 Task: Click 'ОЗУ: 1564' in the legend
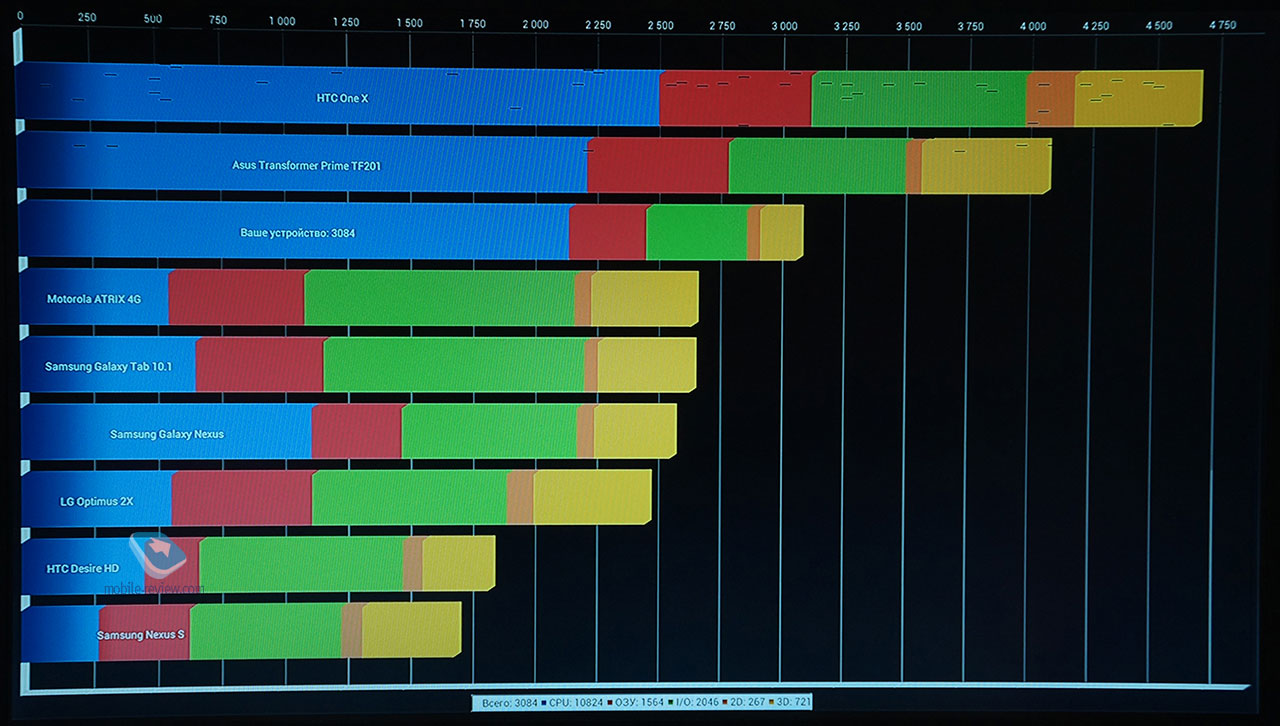pyautogui.click(x=639, y=702)
